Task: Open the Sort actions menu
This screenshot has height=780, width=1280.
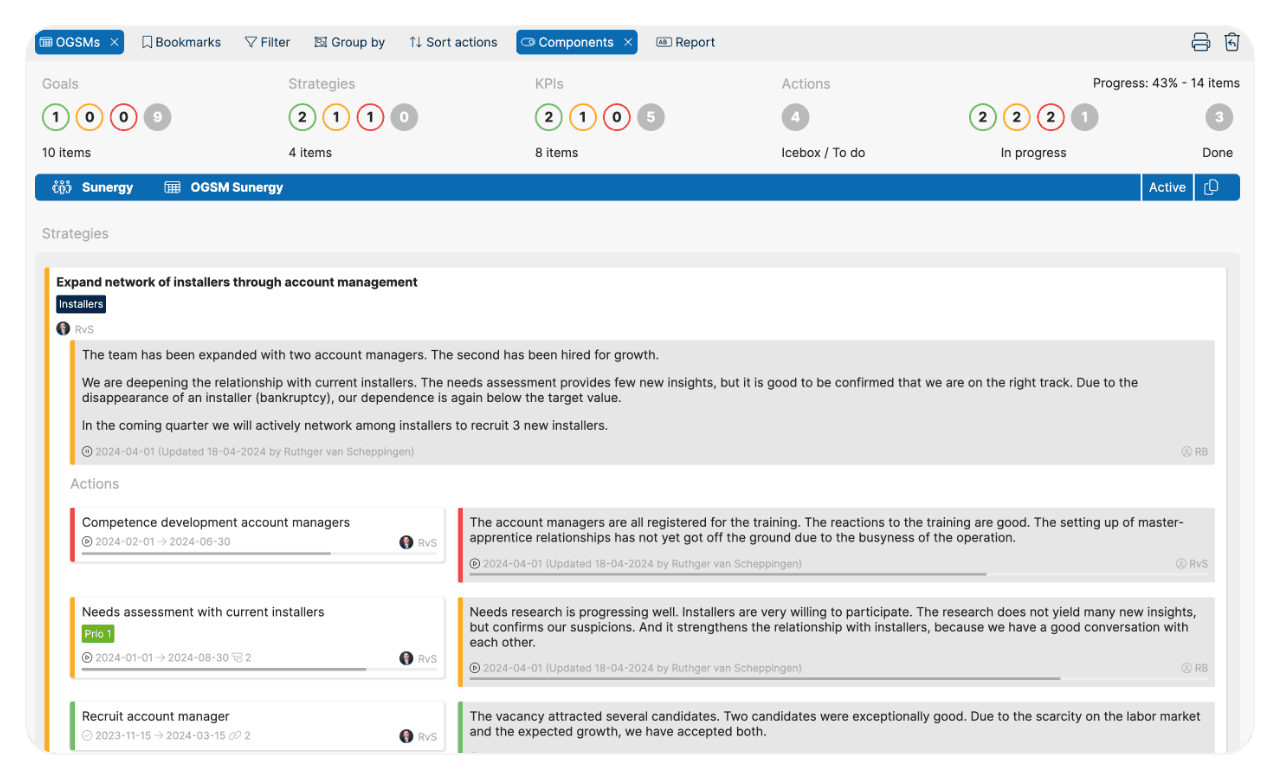Action: click(x=453, y=42)
